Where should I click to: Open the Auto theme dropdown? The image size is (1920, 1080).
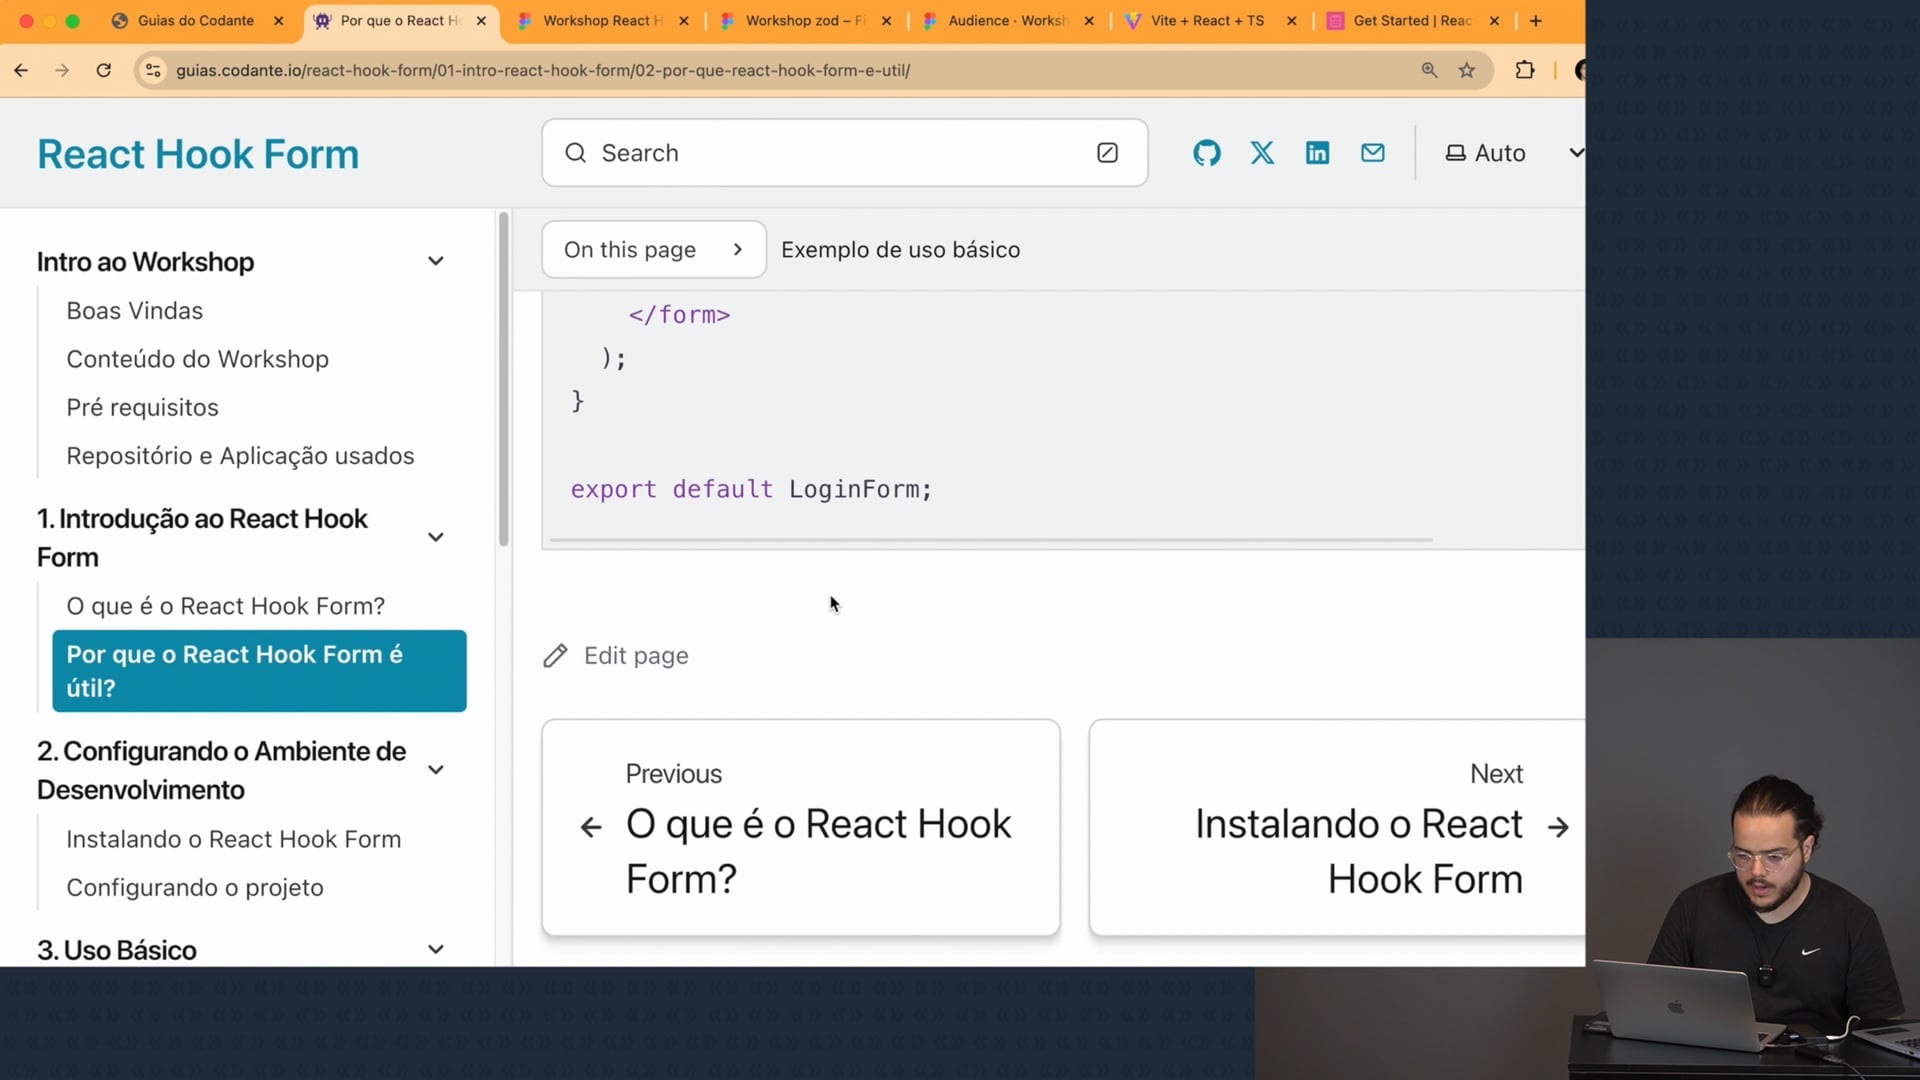pyautogui.click(x=1513, y=153)
